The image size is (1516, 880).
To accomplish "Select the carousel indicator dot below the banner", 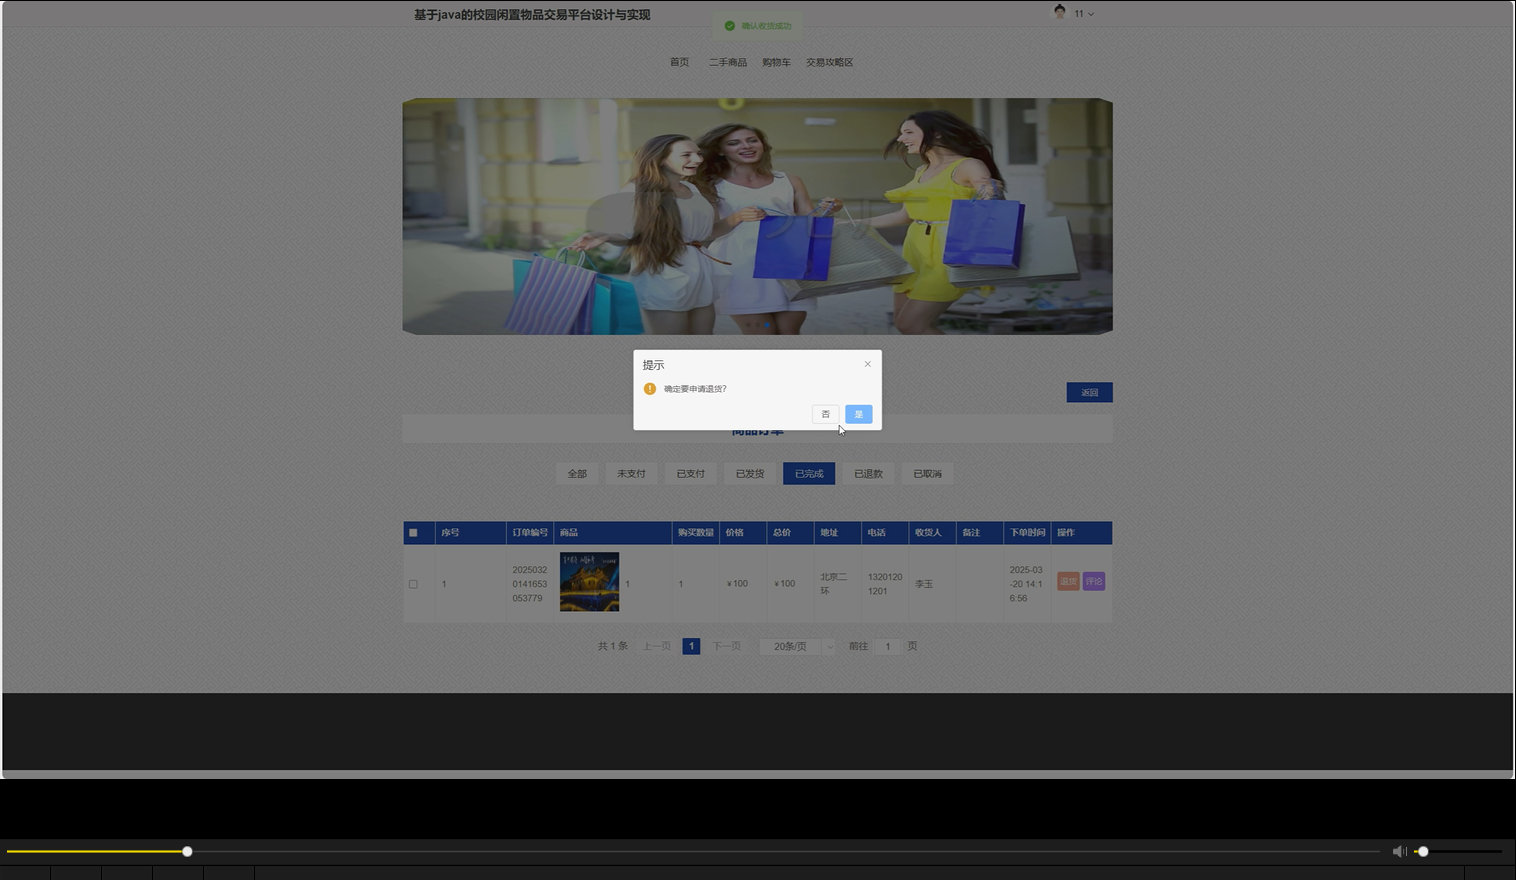I will point(766,325).
